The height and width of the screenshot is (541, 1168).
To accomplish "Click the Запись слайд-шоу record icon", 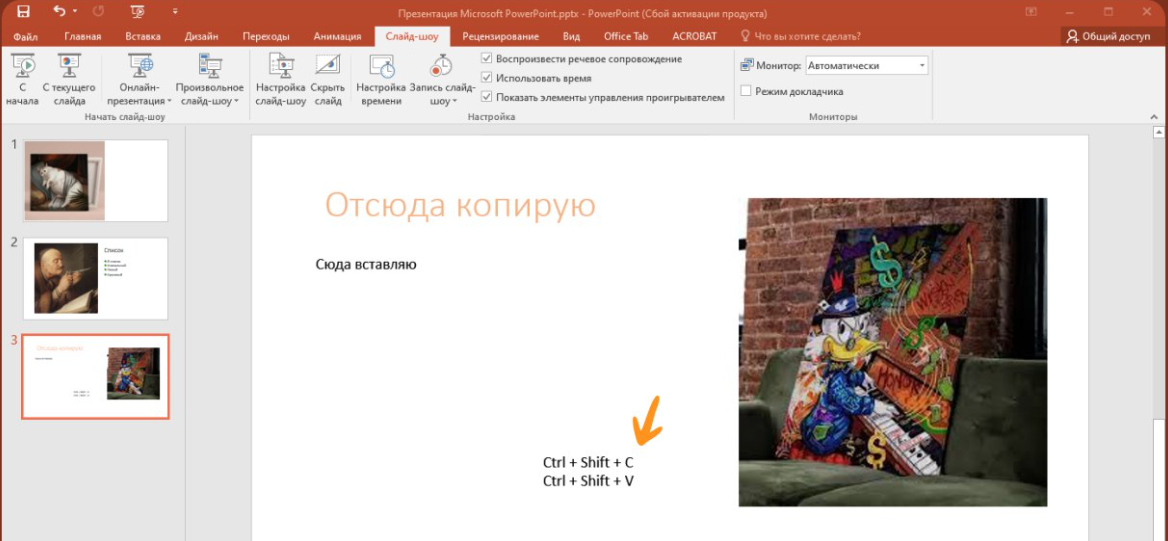I will point(442,66).
